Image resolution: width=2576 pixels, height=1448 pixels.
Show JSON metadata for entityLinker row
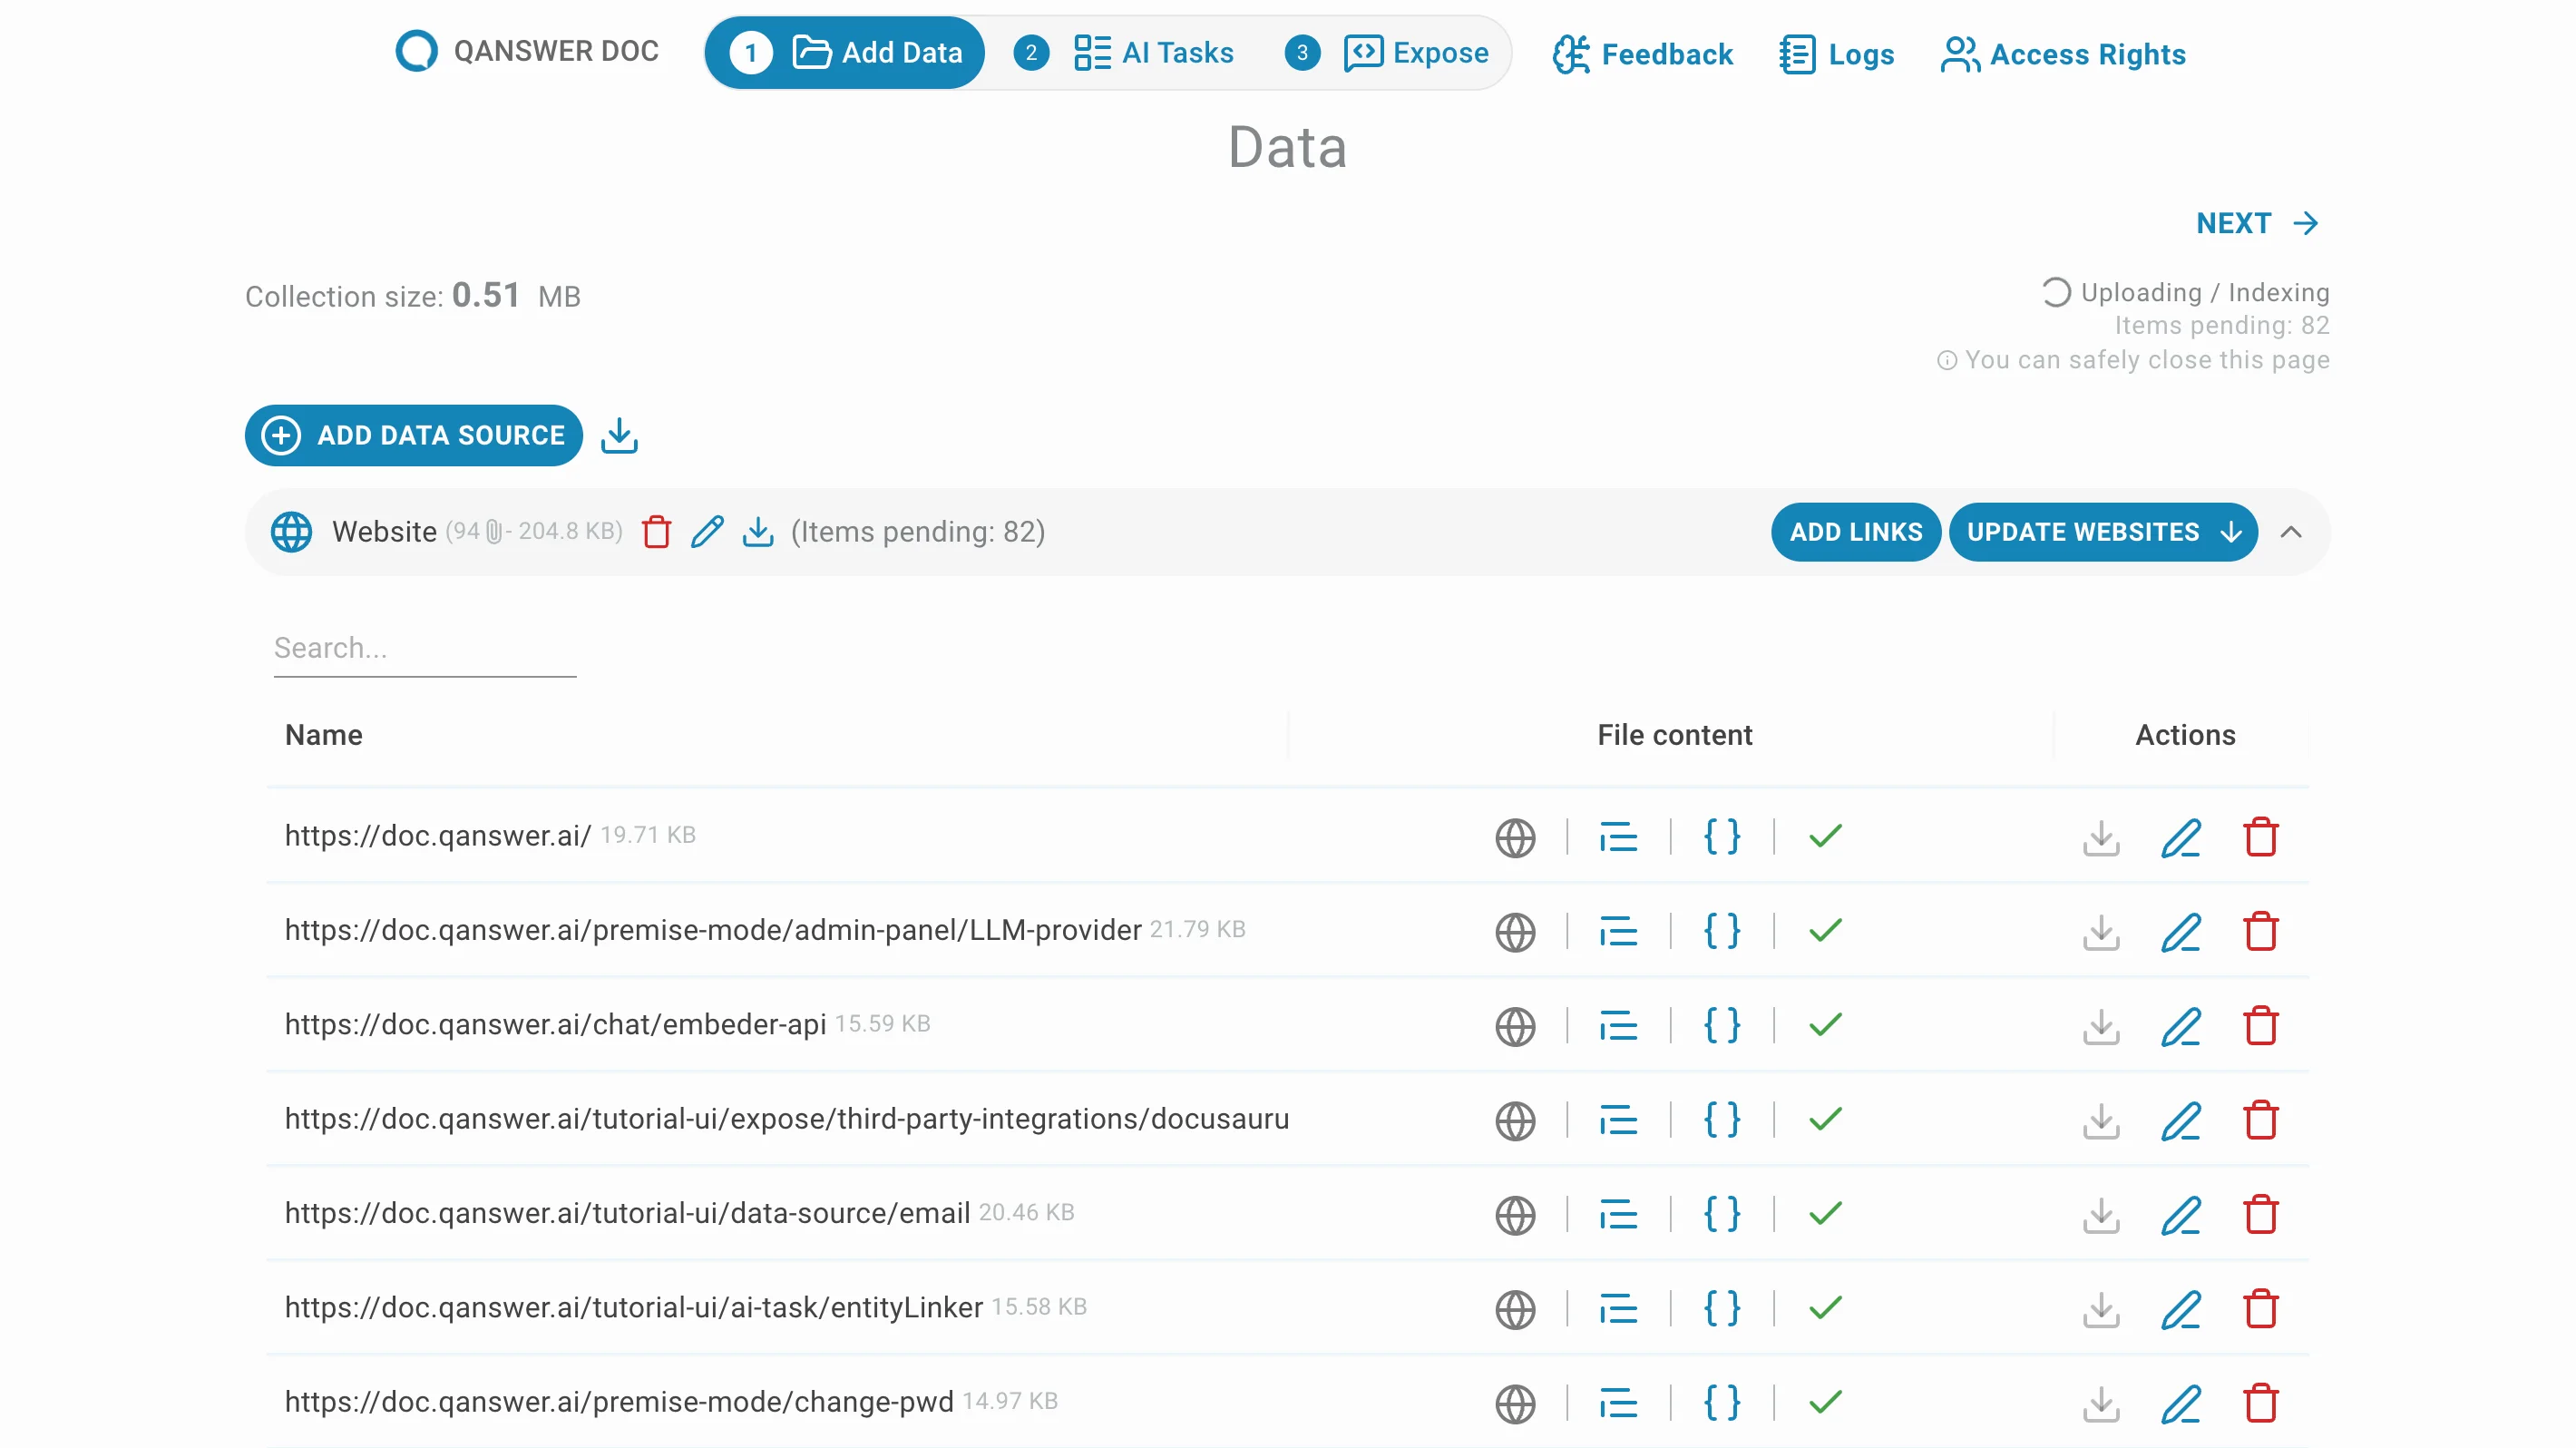[1722, 1309]
